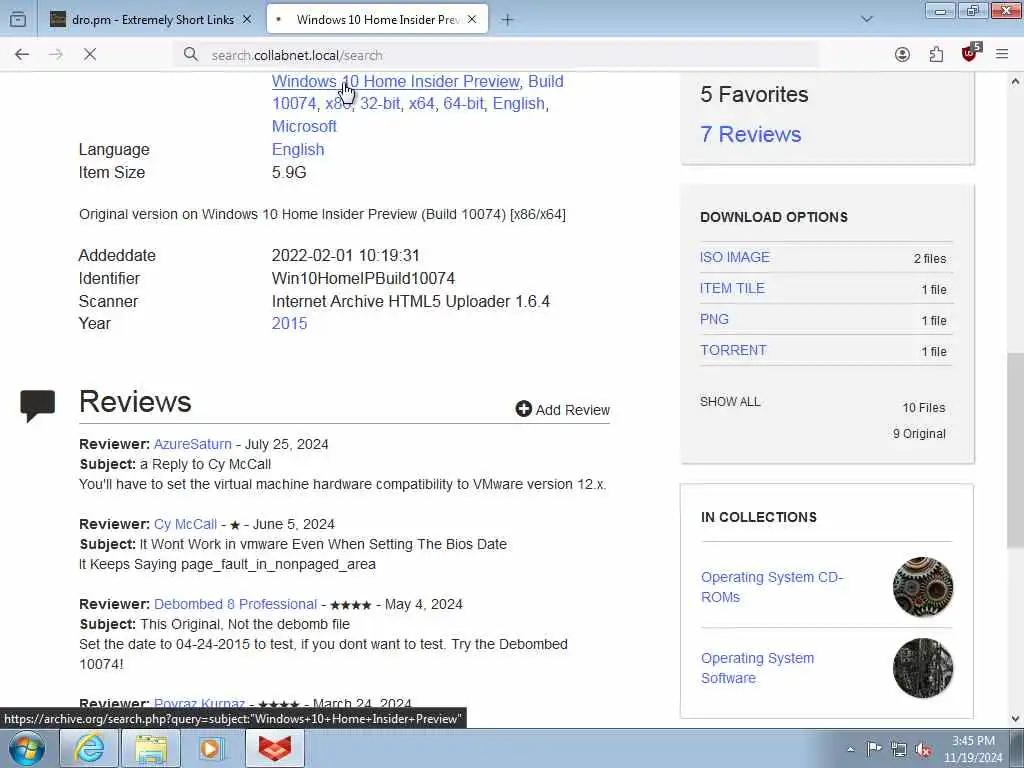Open the Windows Start menu orb
Viewport: 1024px width, 768px height.
(26, 748)
